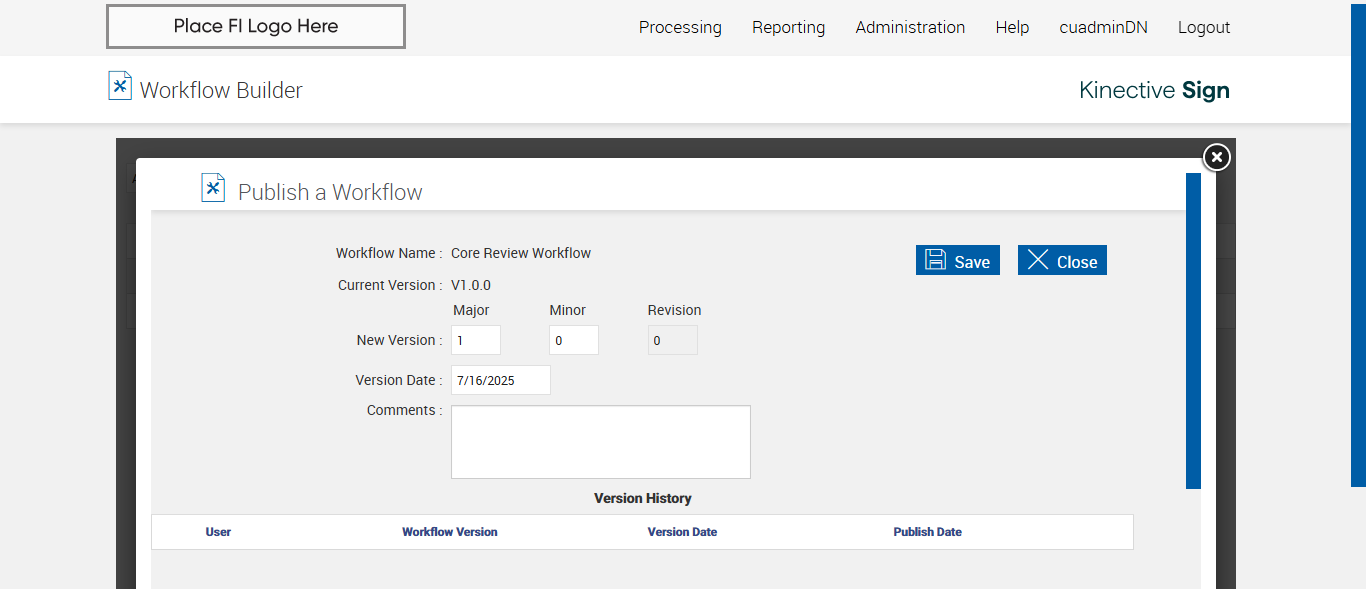Open the Help menu
This screenshot has width=1366, height=589.
(x=1012, y=28)
